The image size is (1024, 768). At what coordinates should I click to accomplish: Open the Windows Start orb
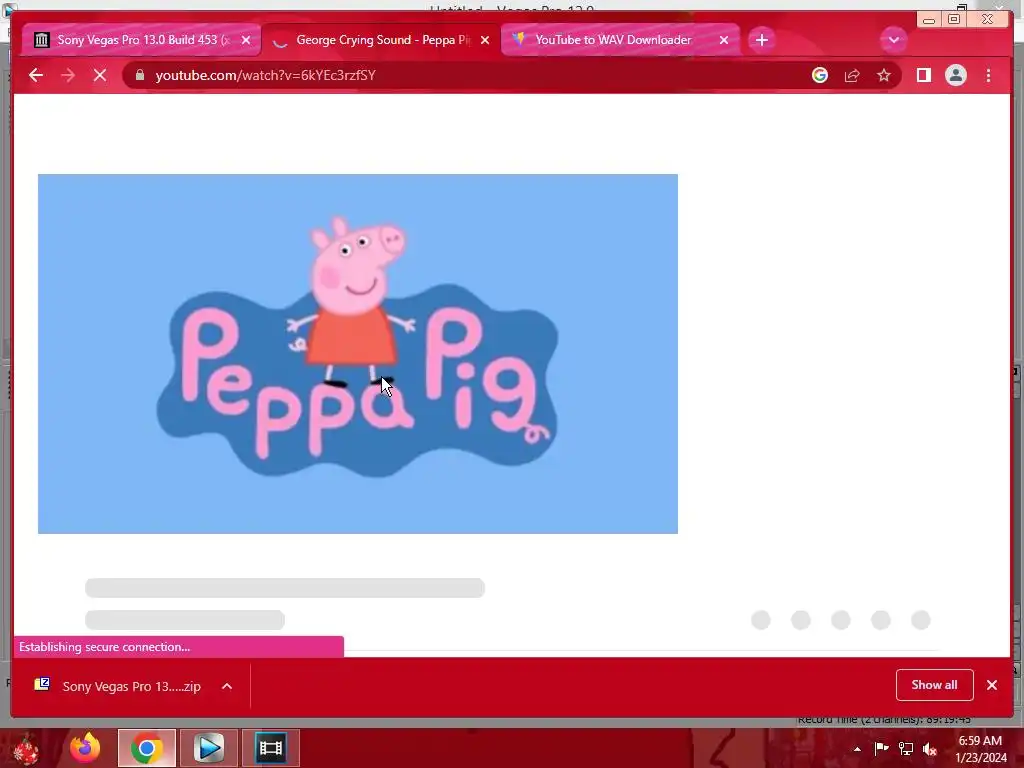(26, 748)
